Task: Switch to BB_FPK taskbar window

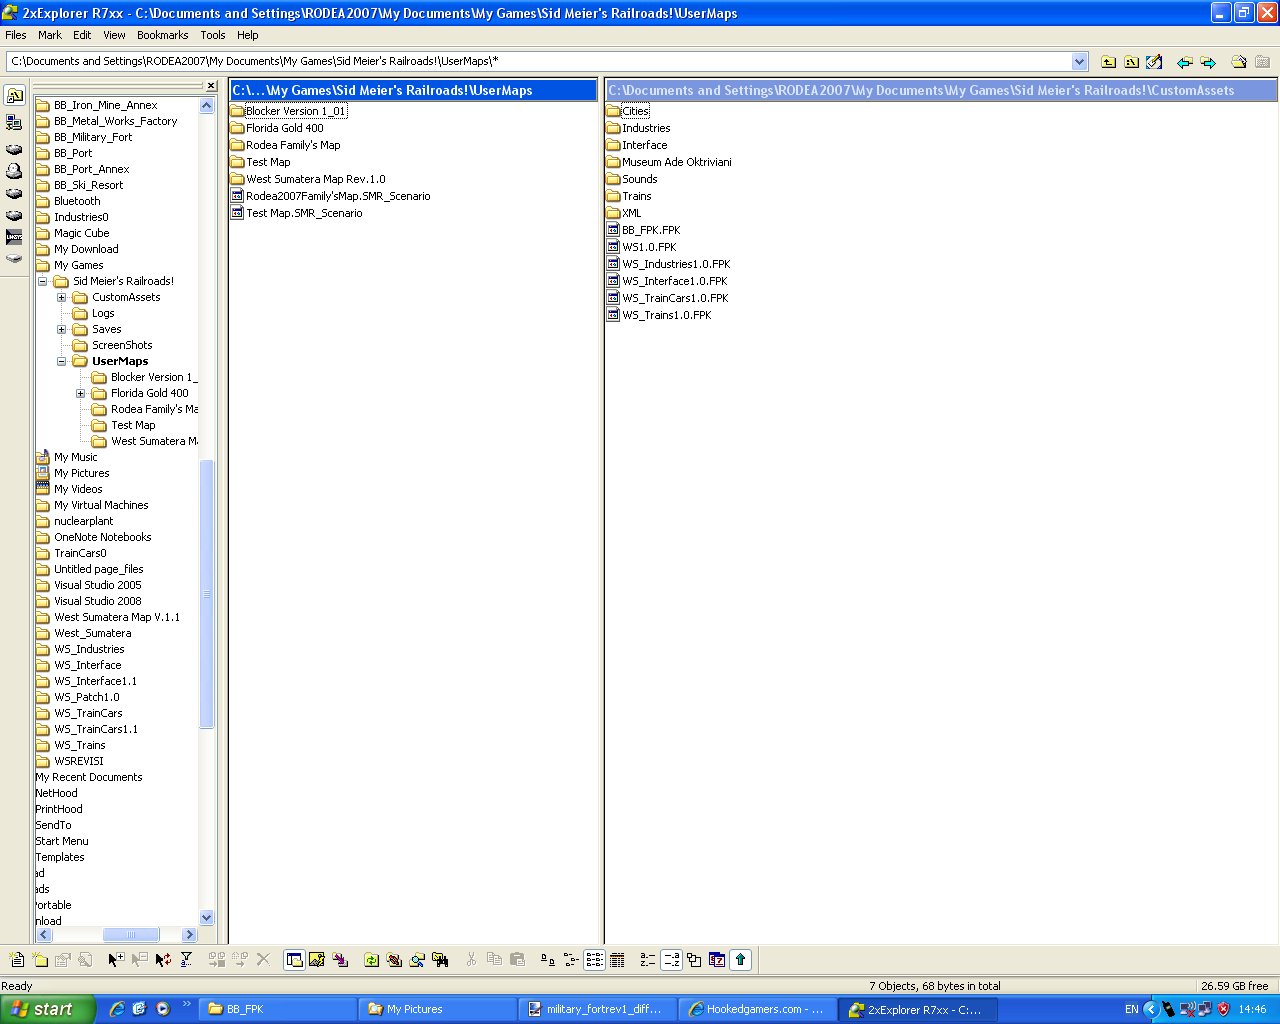Action: click(x=277, y=1009)
